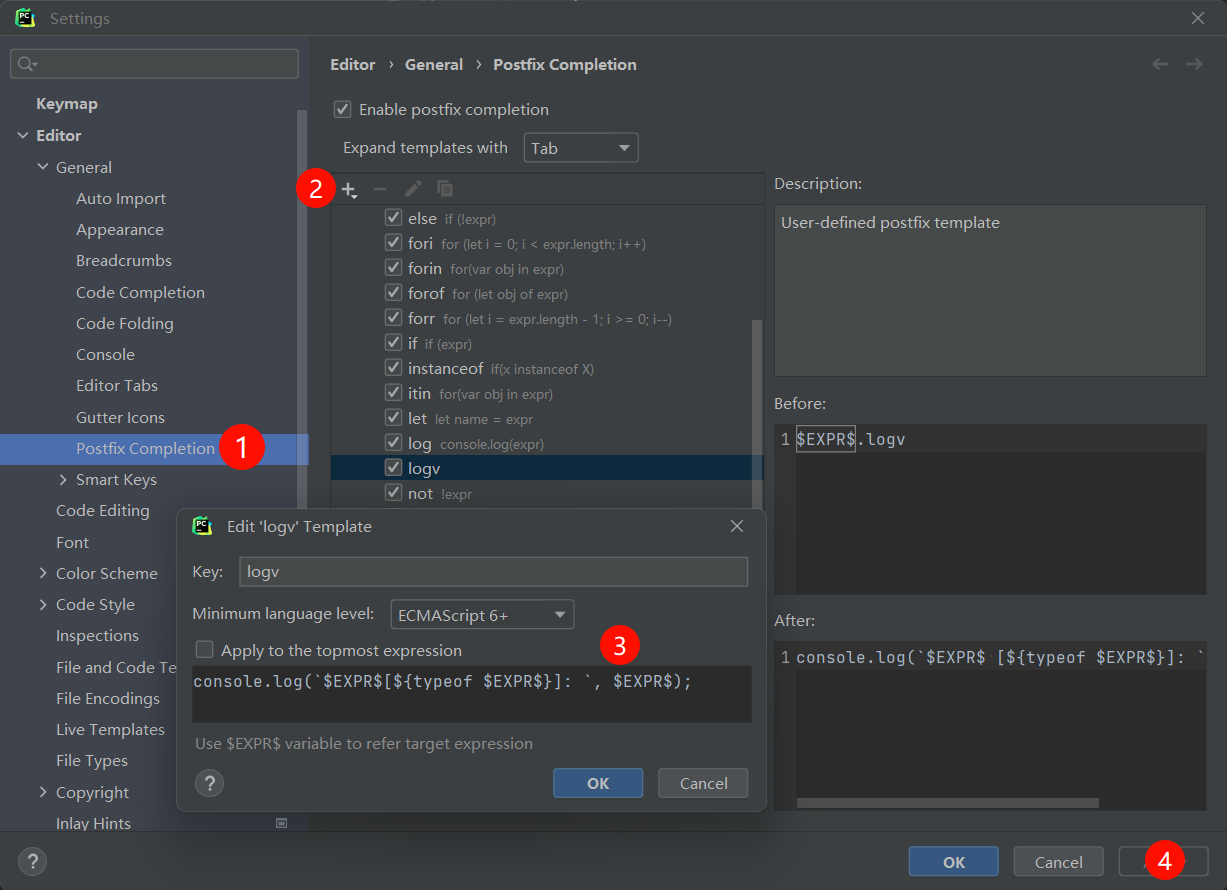This screenshot has width=1227, height=890.
Task: Expand the Smart Keys tree node
Action: pyautogui.click(x=64, y=480)
